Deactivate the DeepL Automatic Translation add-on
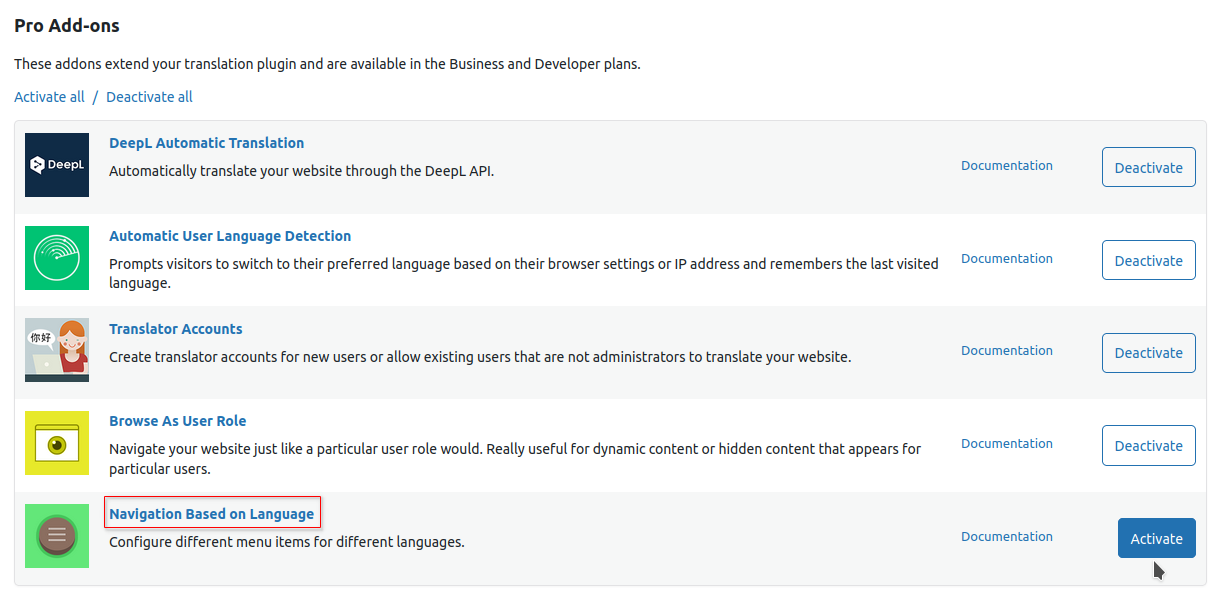This screenshot has width=1221, height=601. click(x=1148, y=167)
